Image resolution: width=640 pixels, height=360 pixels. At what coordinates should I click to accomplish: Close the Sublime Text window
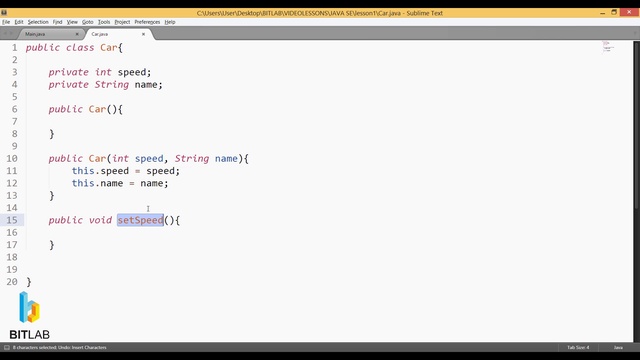pyautogui.click(x=629, y=12)
